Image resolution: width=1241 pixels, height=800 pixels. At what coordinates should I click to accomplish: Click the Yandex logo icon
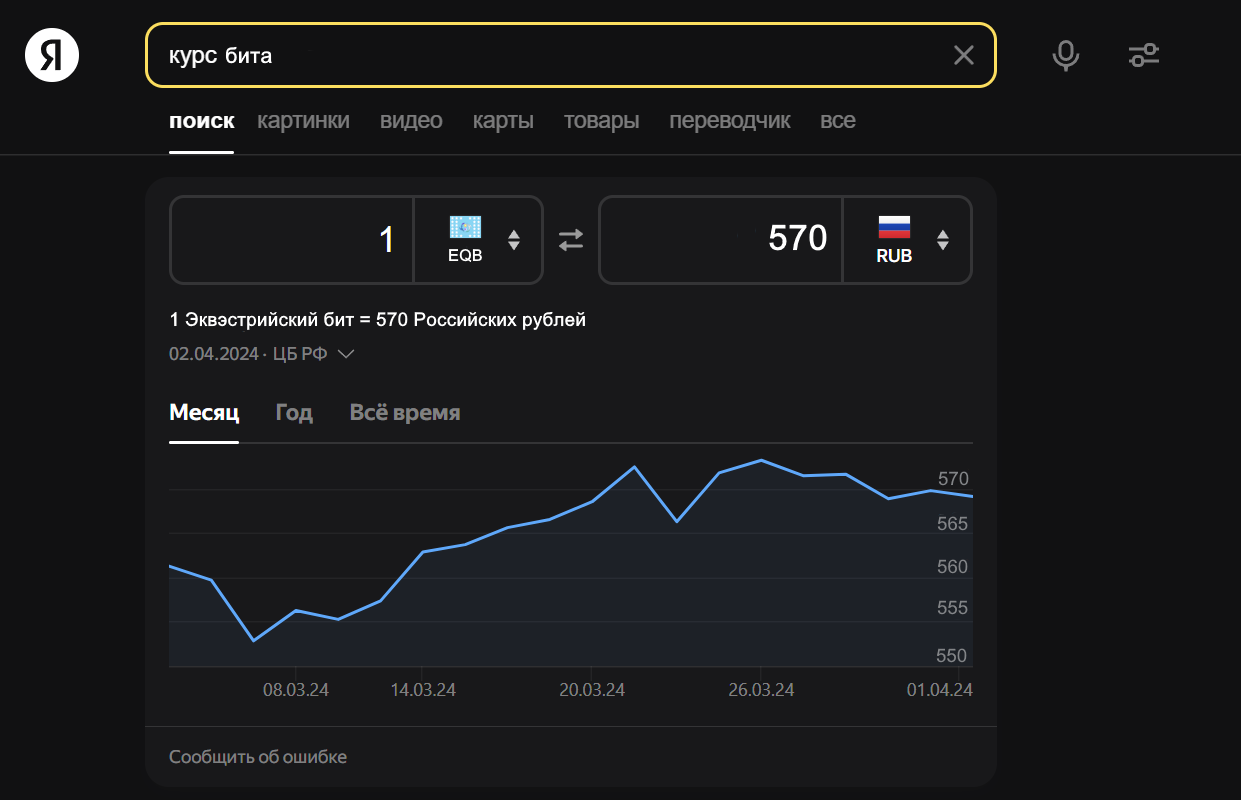click(x=52, y=55)
